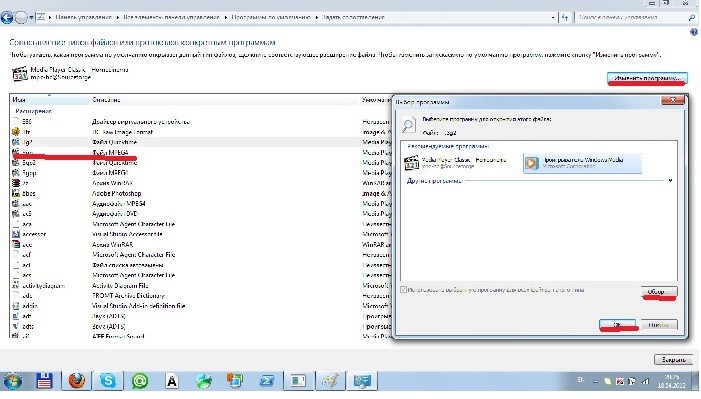Click the WinRAR icon of the .ace row
This screenshot has height=399, width=701.
[16, 245]
